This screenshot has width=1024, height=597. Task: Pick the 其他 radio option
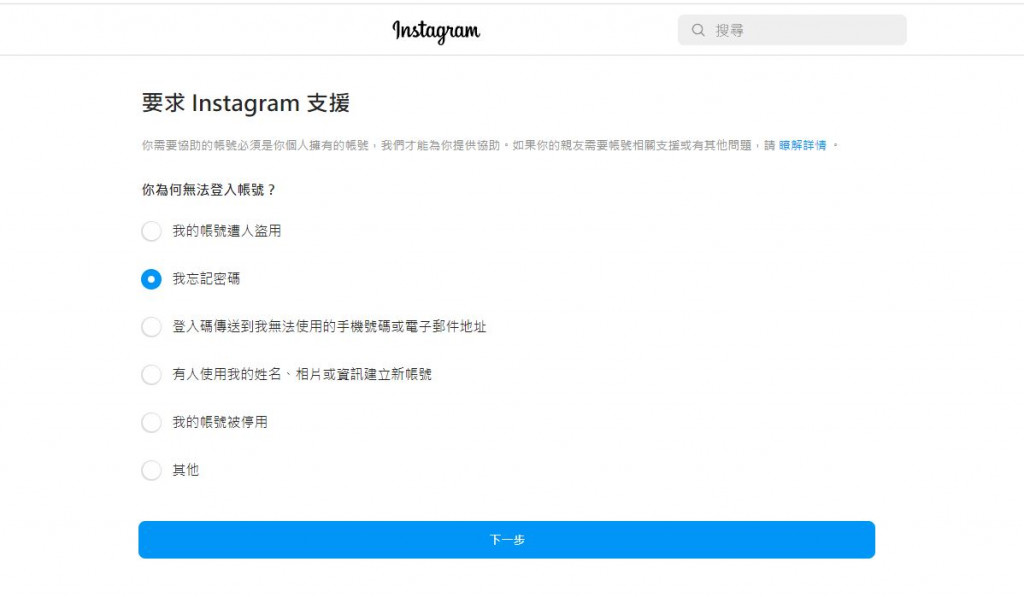[x=152, y=470]
